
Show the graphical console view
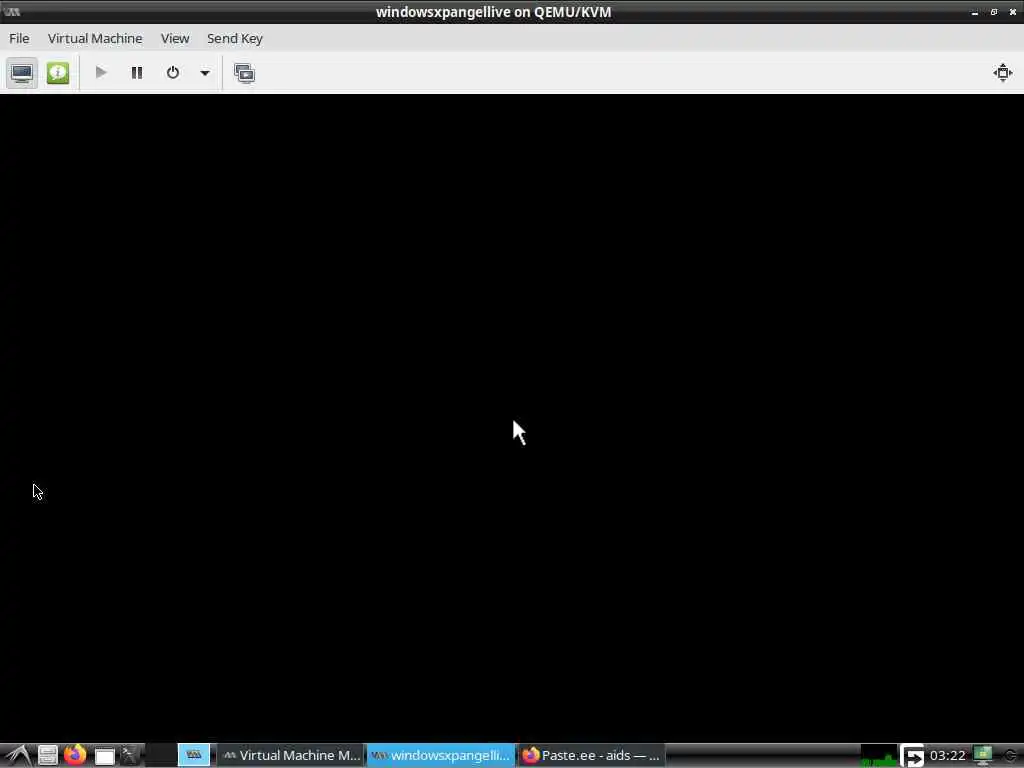pos(22,72)
